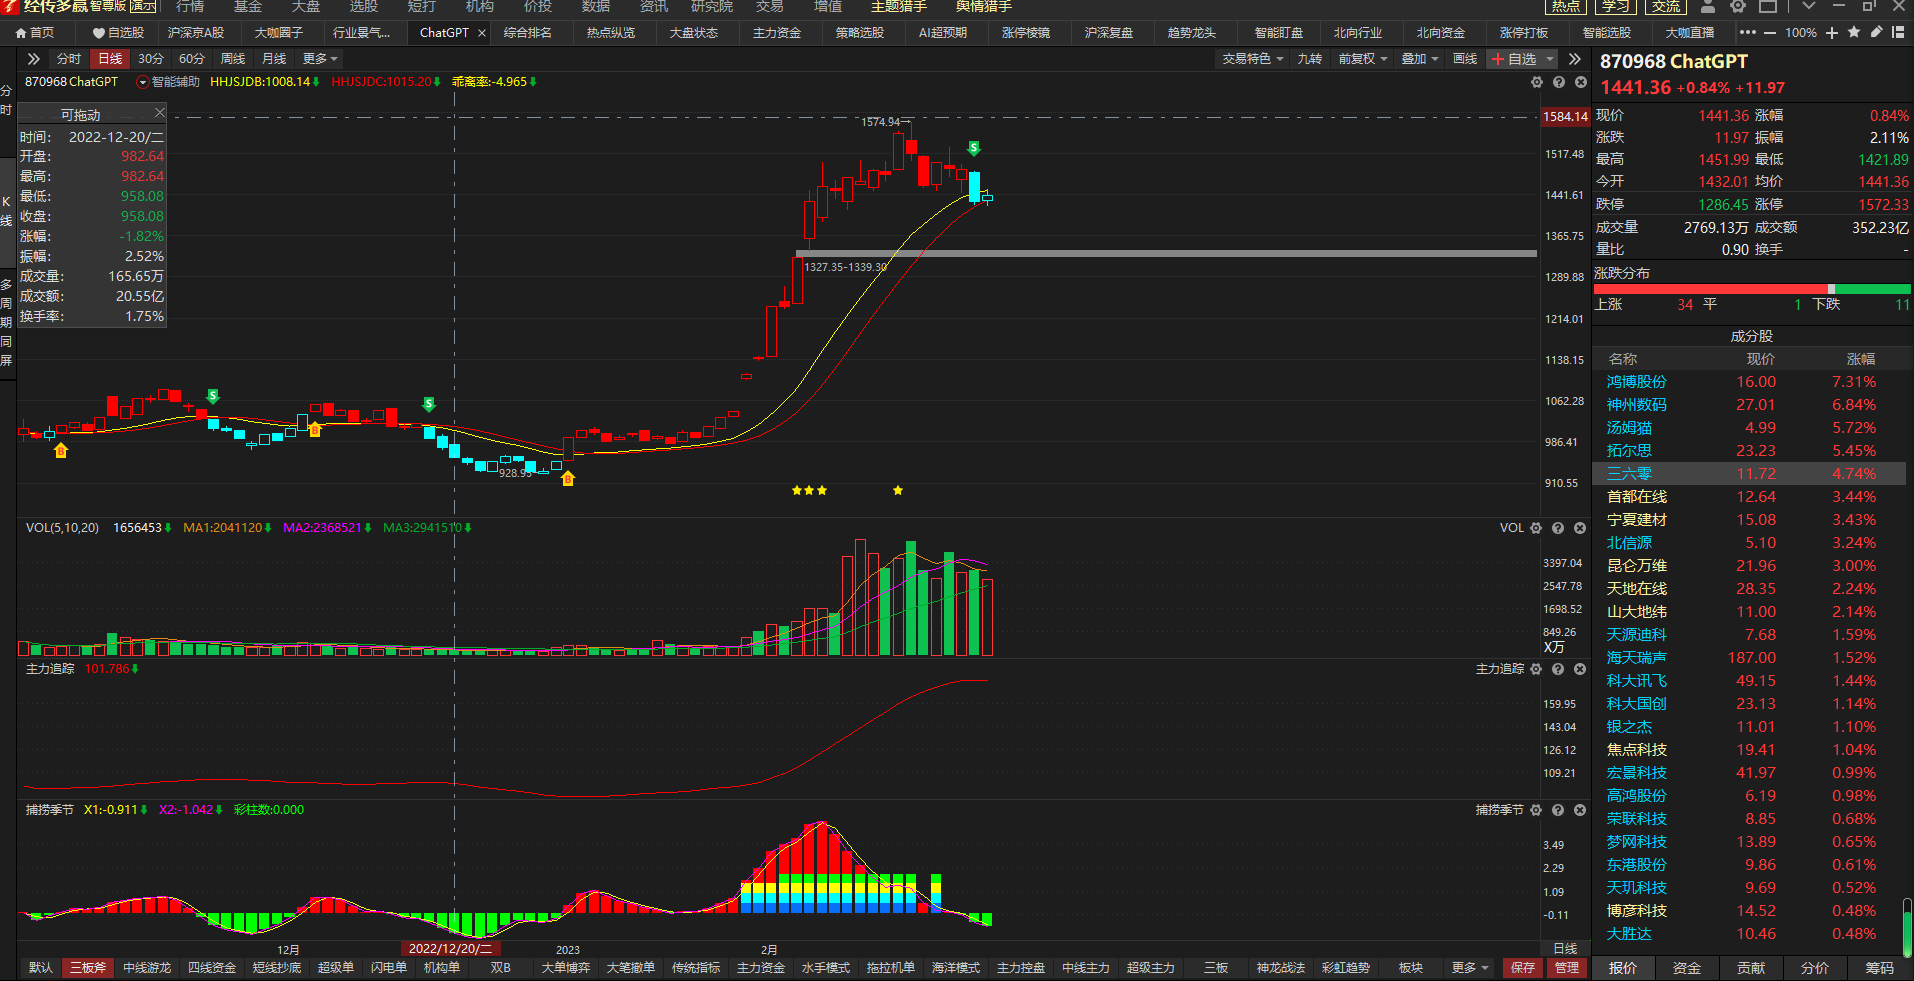Zoom out with the minus icon beside 100%
The height and width of the screenshot is (981, 1914).
1770,33
